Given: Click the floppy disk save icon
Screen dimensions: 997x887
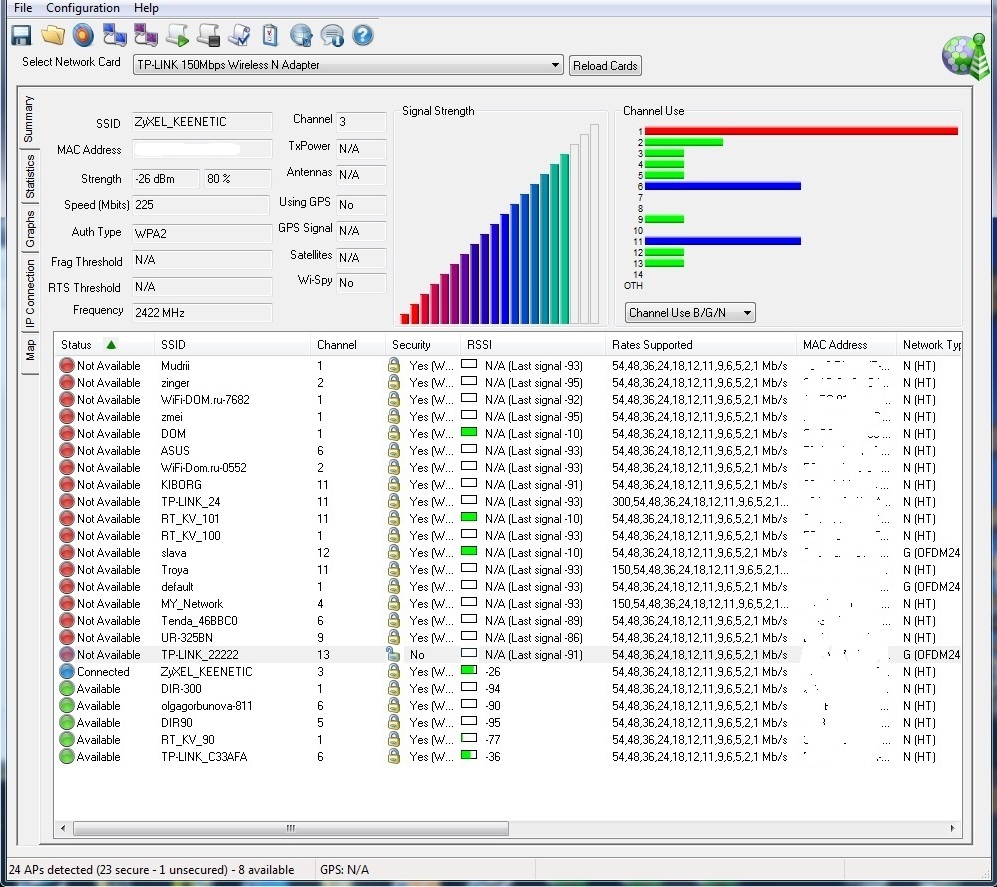Looking at the screenshot, I should pos(21,36).
